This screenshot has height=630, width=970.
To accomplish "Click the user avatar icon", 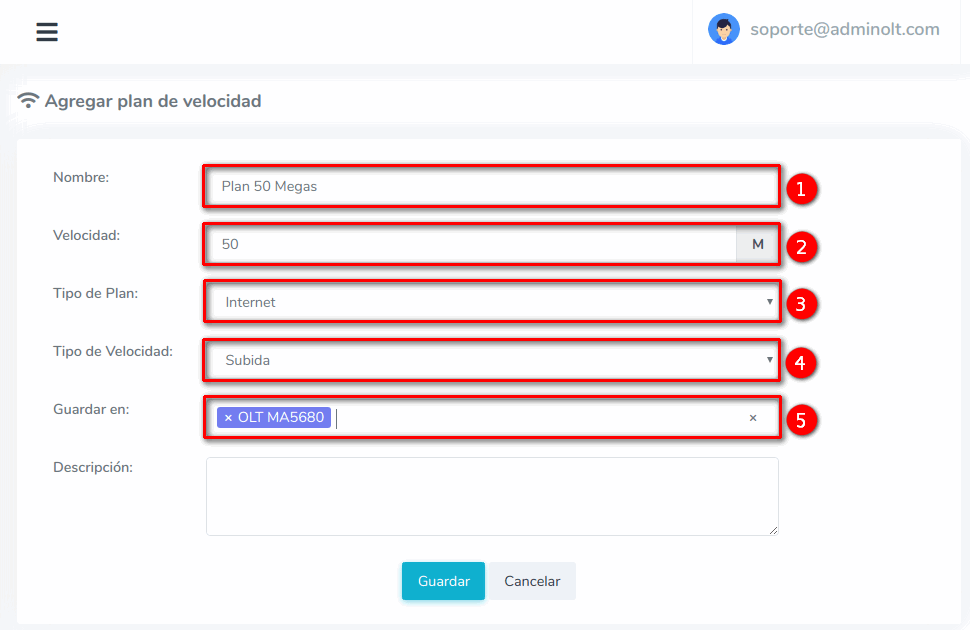I will [723, 30].
